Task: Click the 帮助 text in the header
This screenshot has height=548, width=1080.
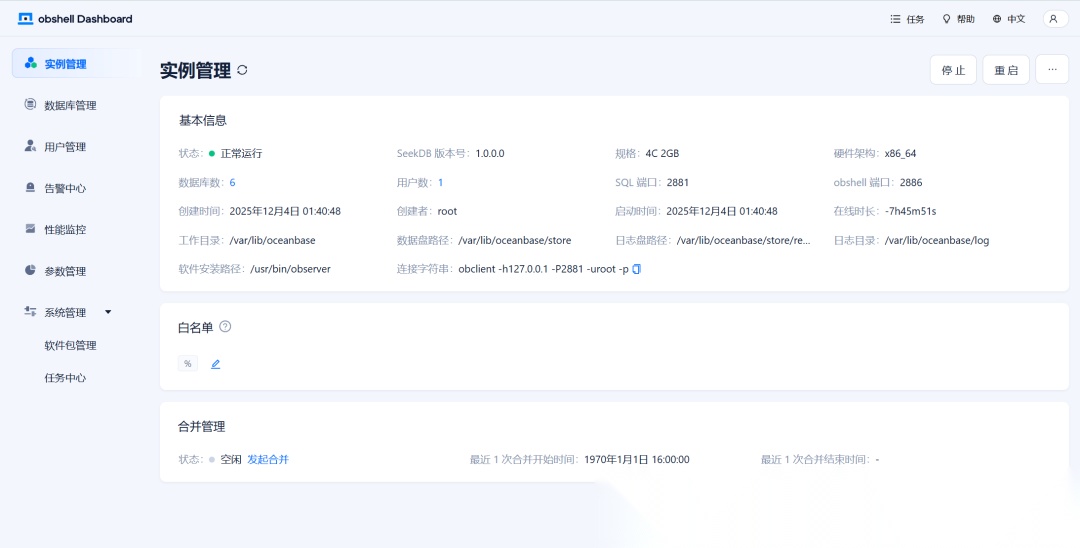Action: (x=966, y=19)
